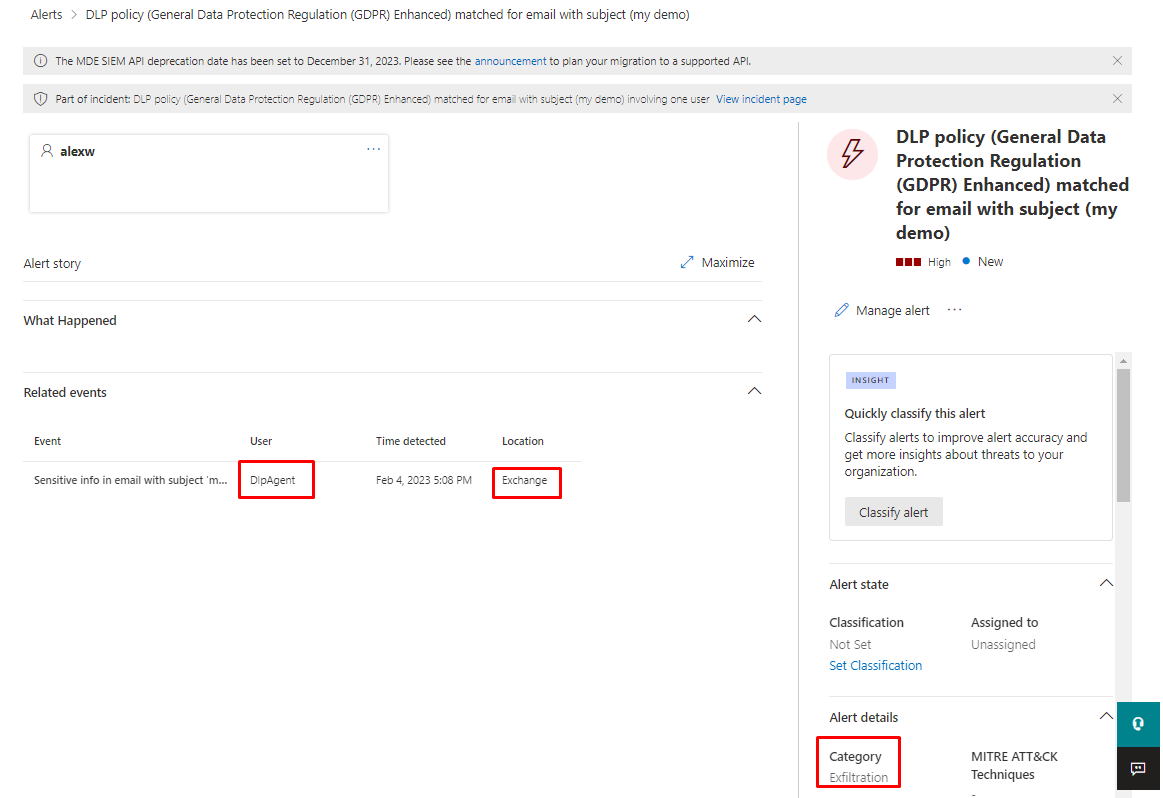Open more options next to Manage alert
The height and width of the screenshot is (798, 1163).
tap(954, 310)
